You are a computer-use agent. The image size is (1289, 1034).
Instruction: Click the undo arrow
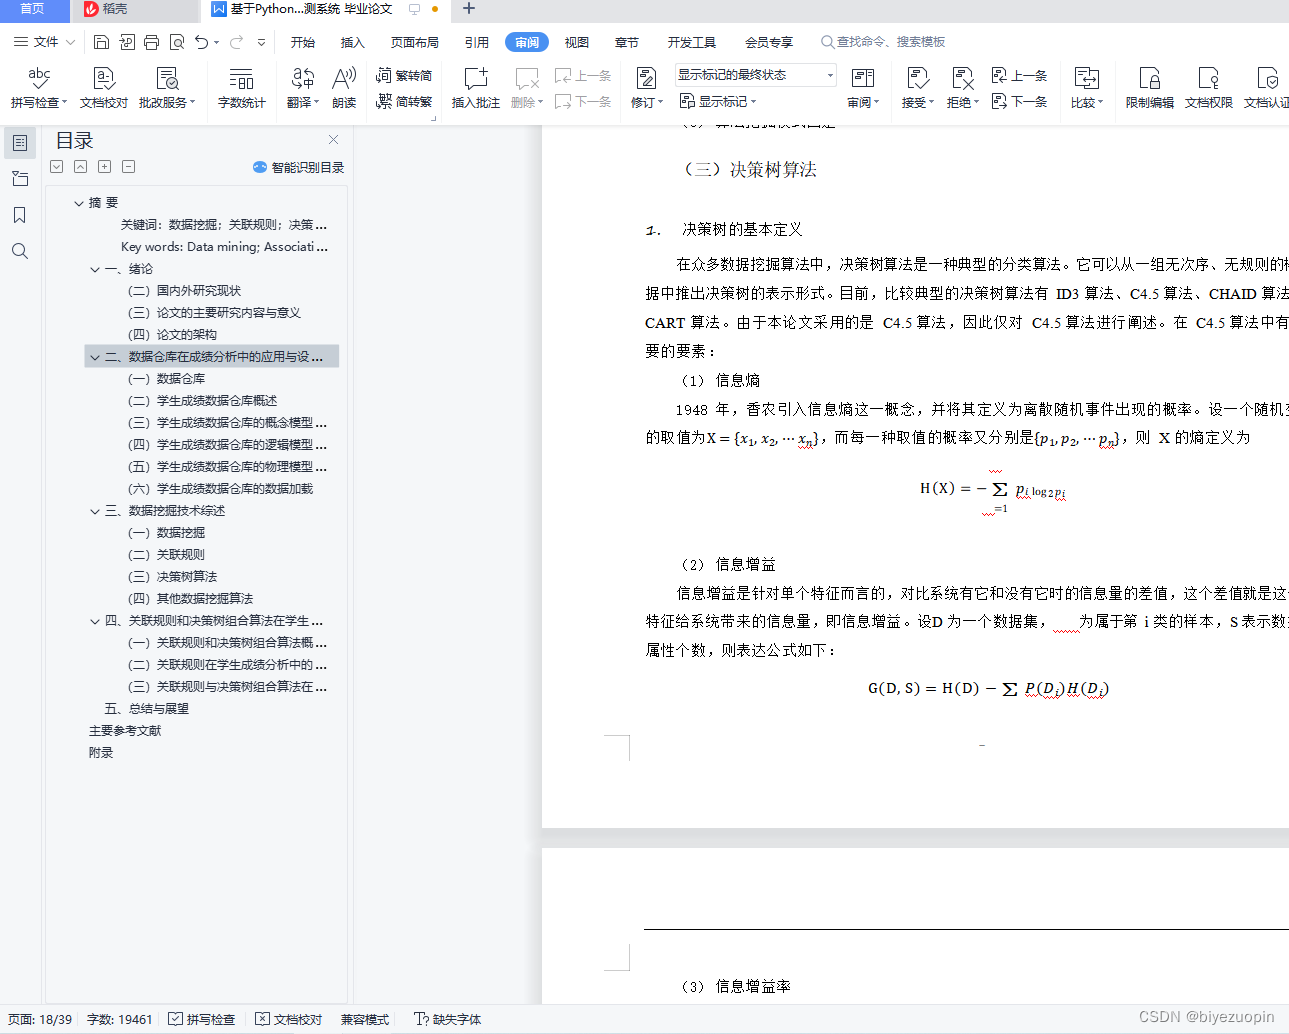[201, 42]
